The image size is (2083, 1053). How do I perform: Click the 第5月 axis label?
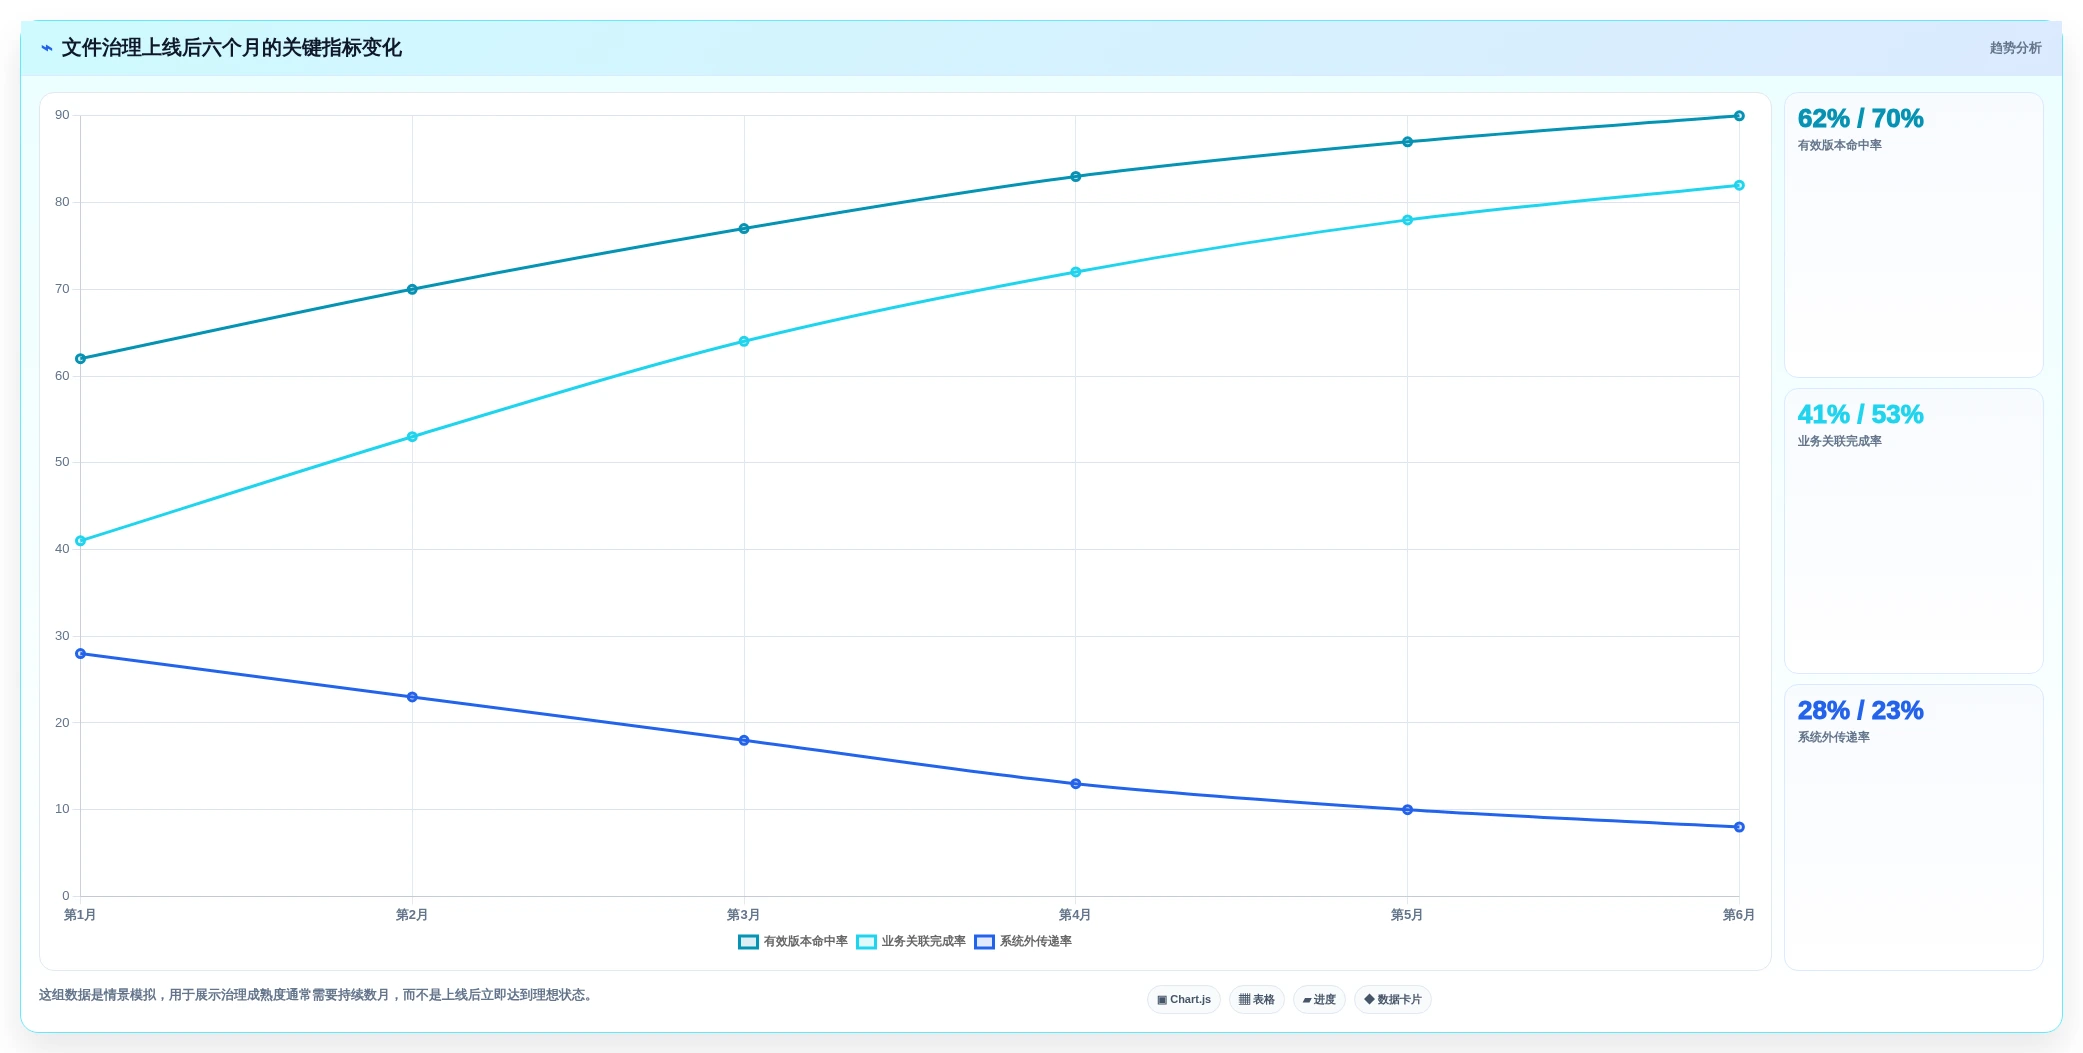click(x=1407, y=915)
